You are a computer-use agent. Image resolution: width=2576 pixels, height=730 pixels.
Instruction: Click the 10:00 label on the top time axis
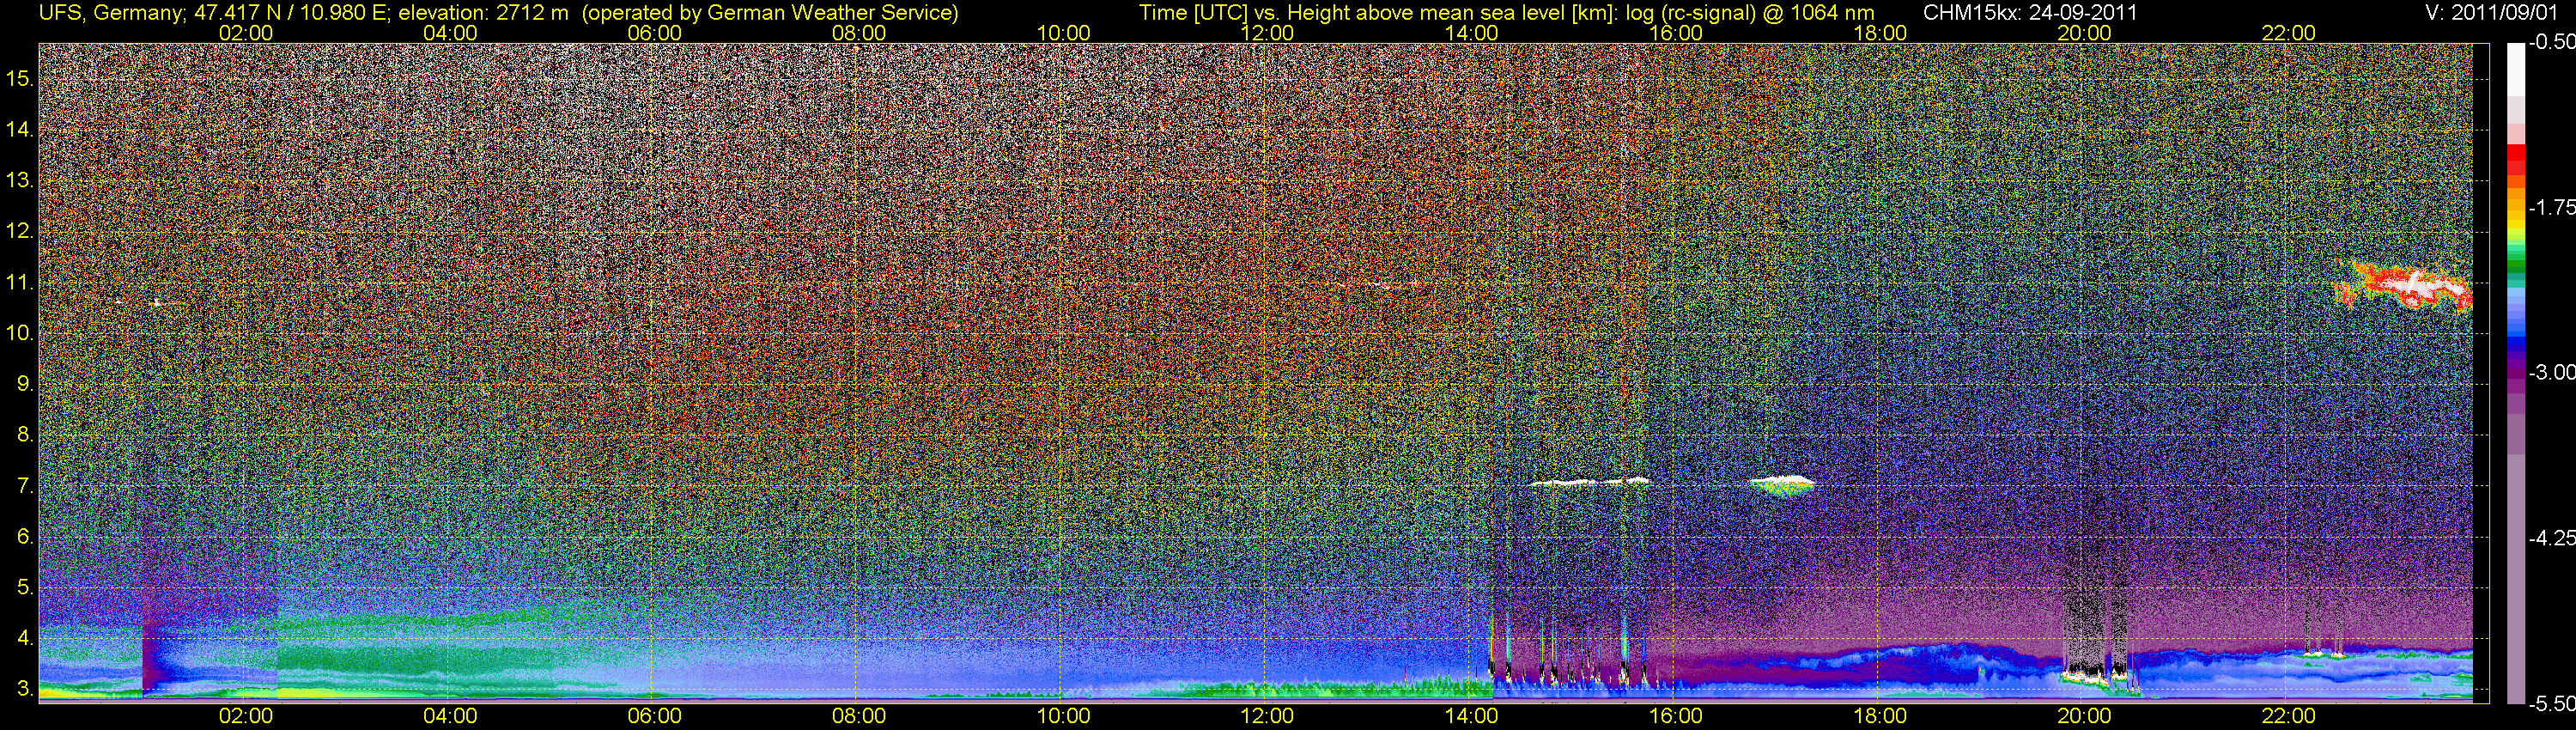pos(1063,33)
